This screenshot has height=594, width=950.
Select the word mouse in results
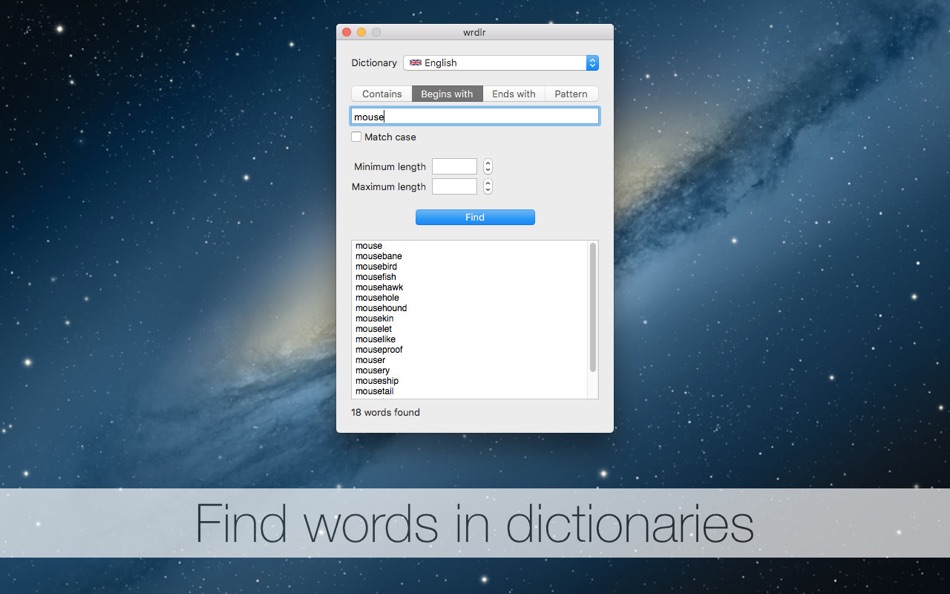point(369,245)
